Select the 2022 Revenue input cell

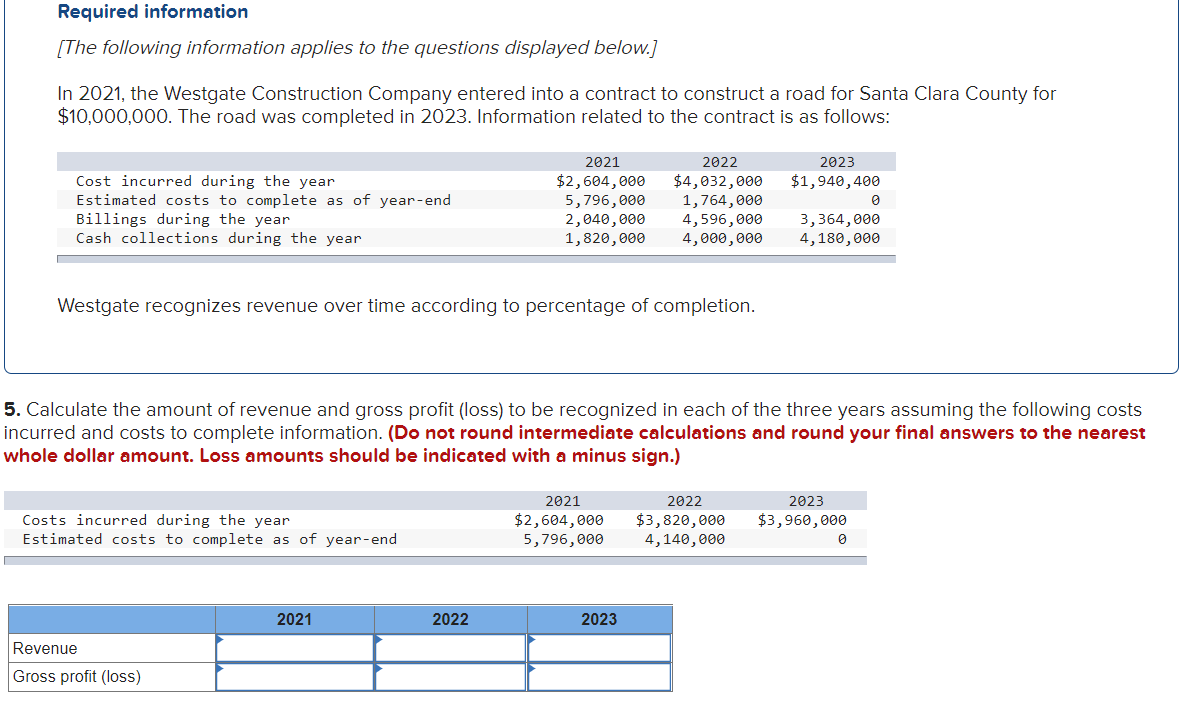click(451, 648)
